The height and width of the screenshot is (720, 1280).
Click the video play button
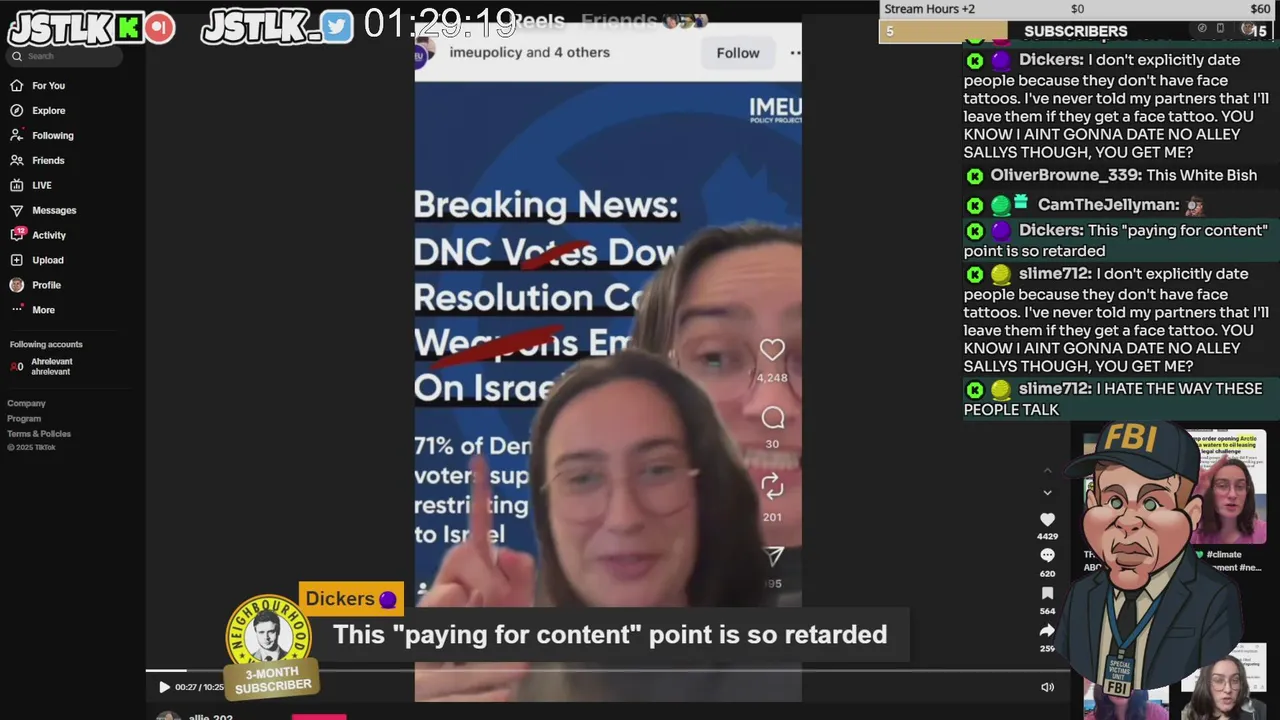pyautogui.click(x=164, y=687)
